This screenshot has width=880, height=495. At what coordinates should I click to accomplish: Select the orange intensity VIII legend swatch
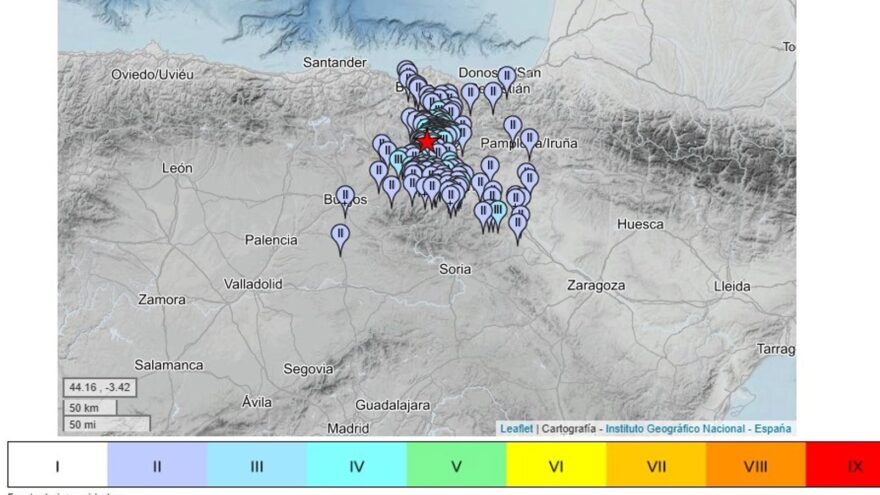(x=756, y=465)
